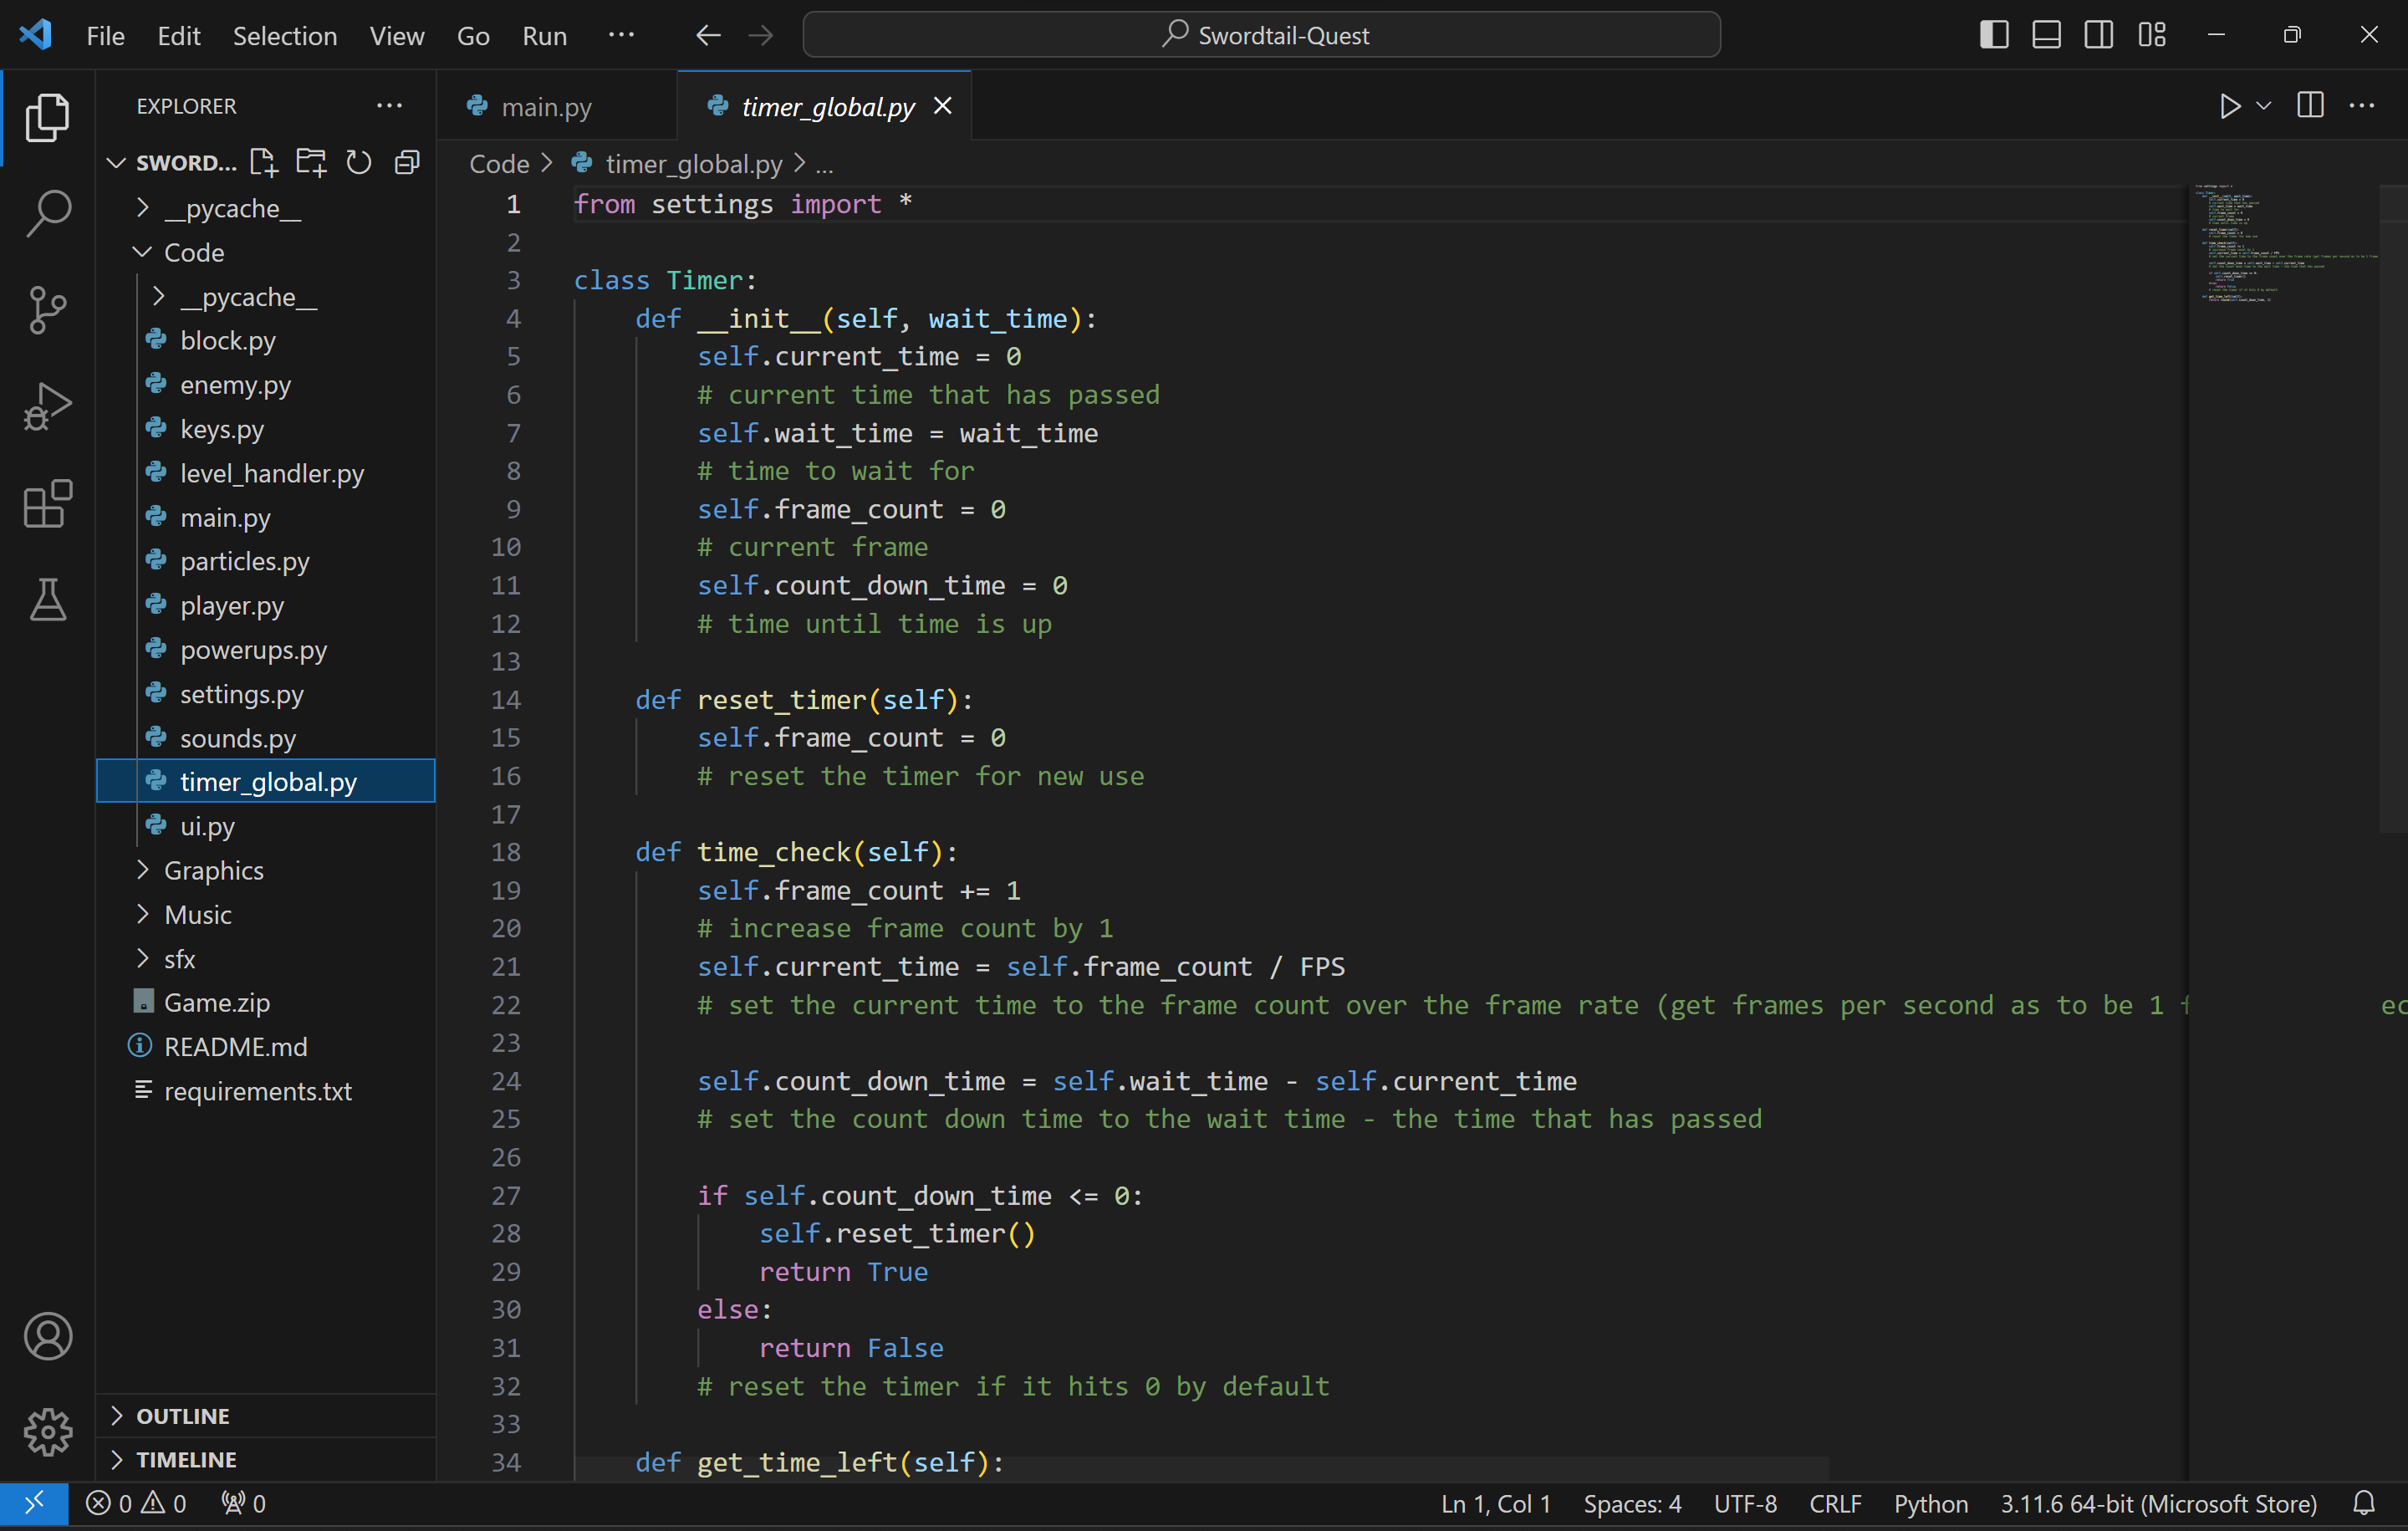2408x1531 pixels.
Task: Expand the Graphics folder
Action: (x=213, y=870)
